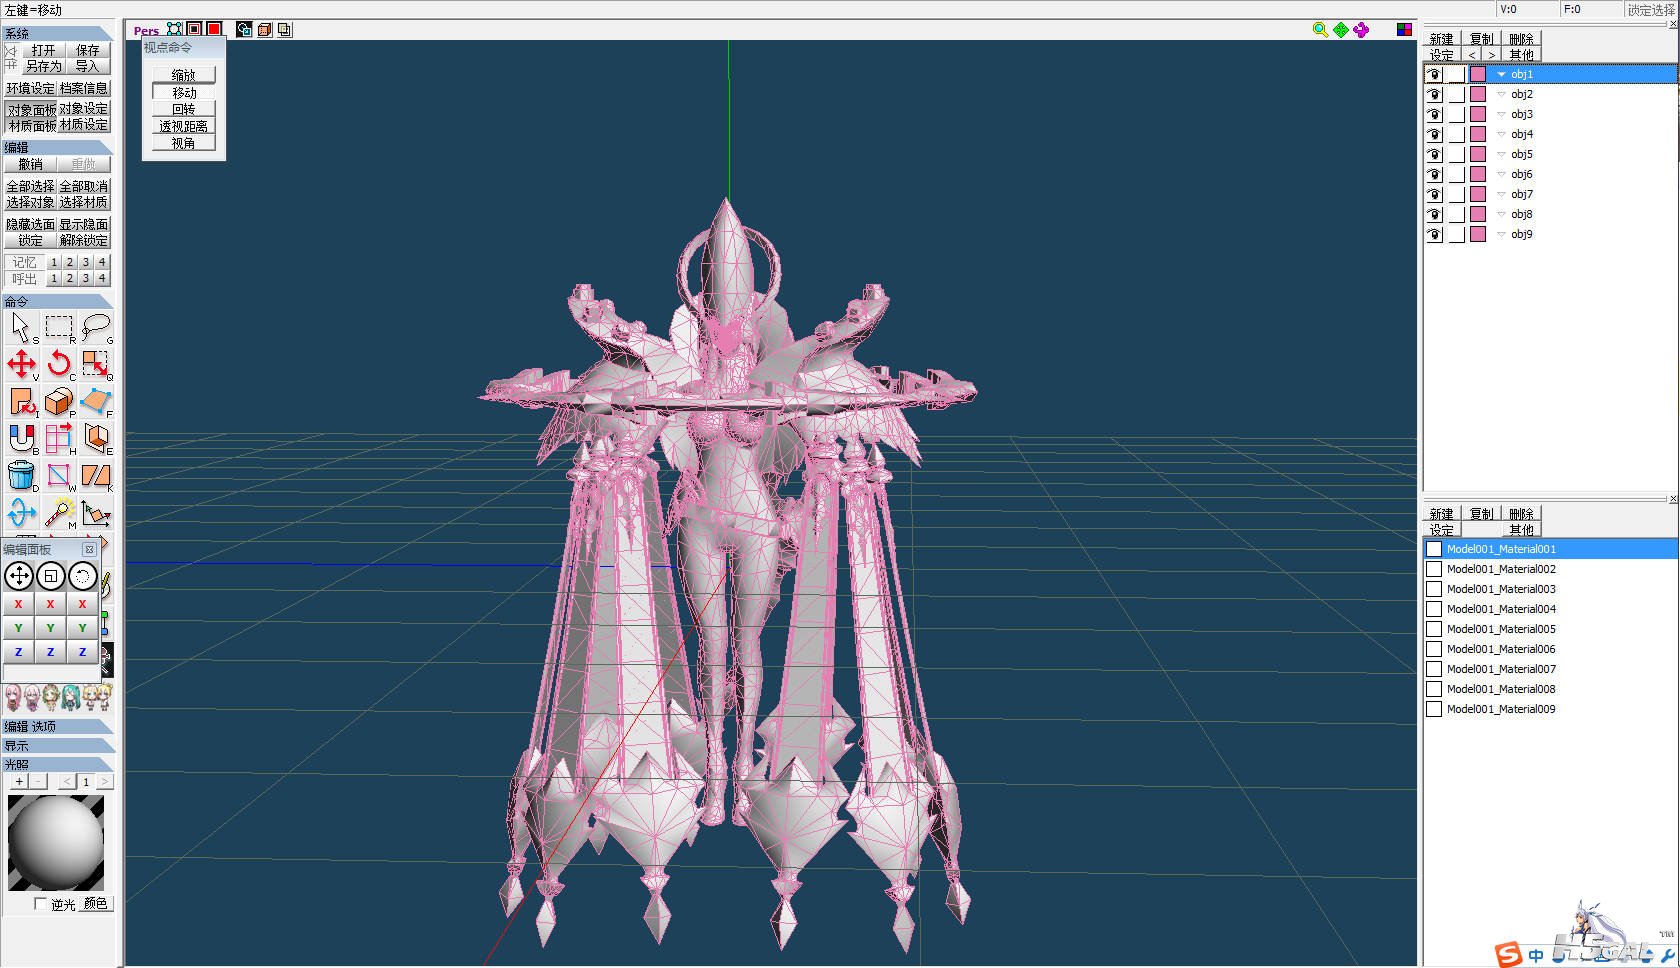The image size is (1680, 968).
Task: Select the knife tool
Action: pos(96,476)
